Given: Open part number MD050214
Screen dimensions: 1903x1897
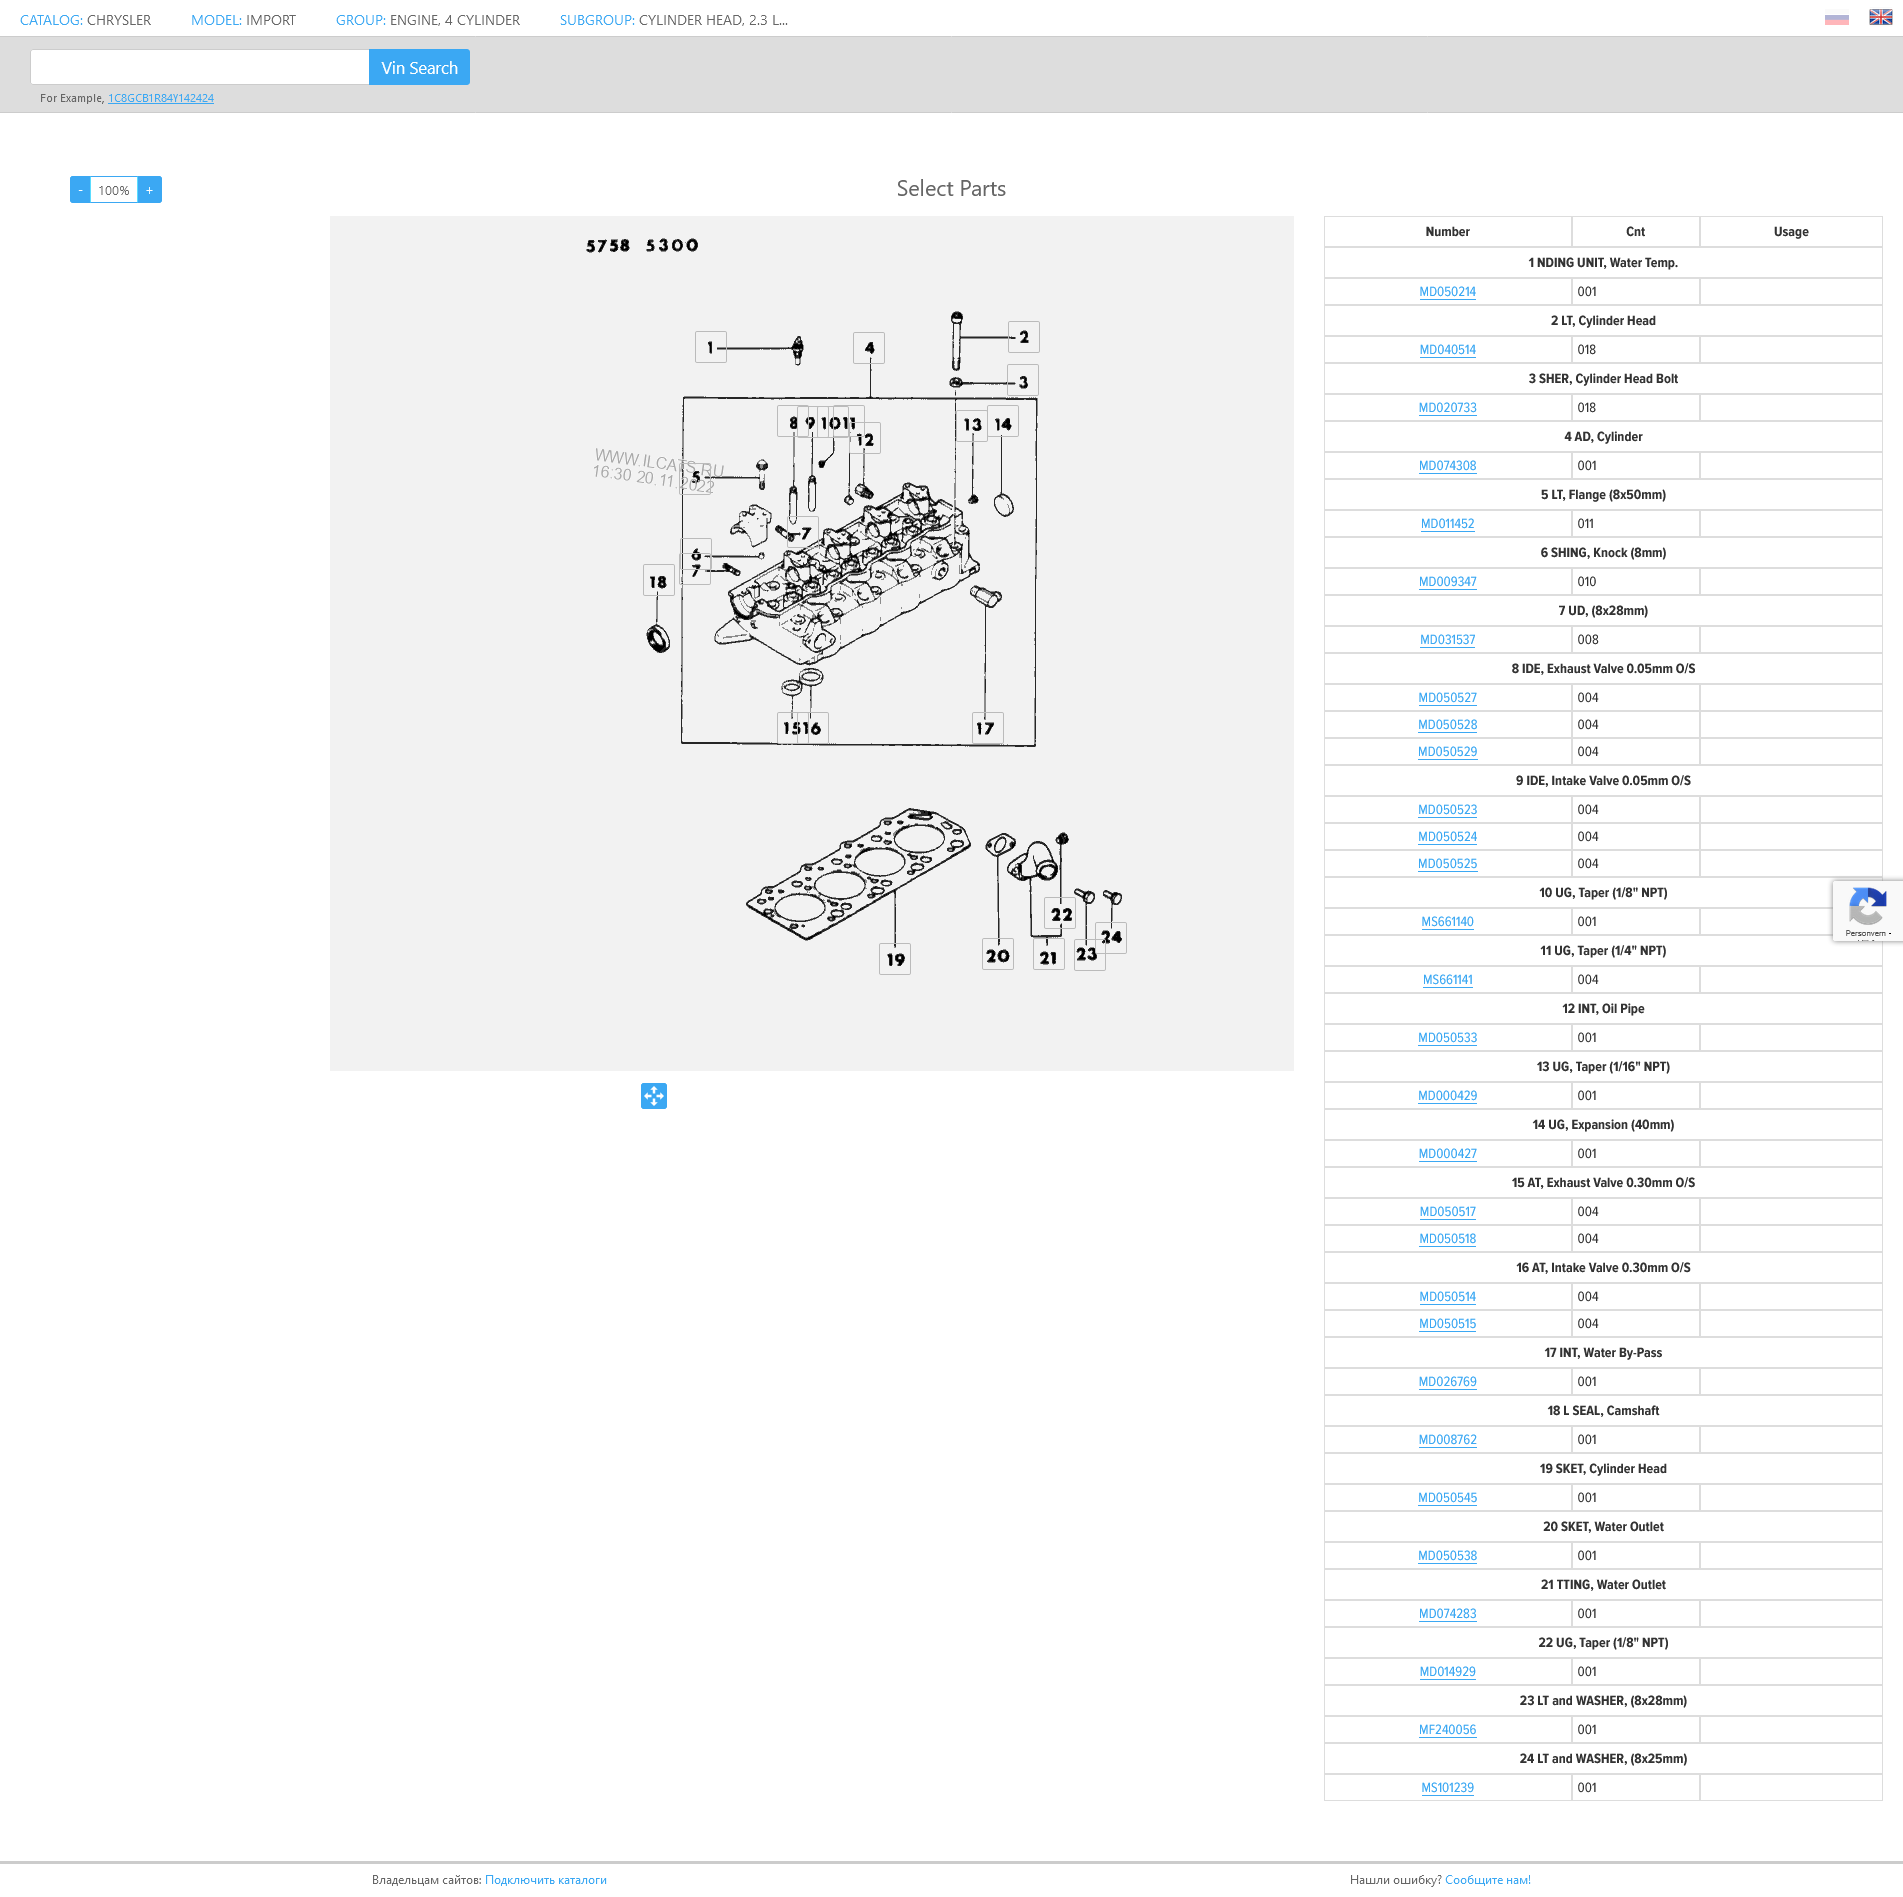Looking at the screenshot, I should 1447,292.
